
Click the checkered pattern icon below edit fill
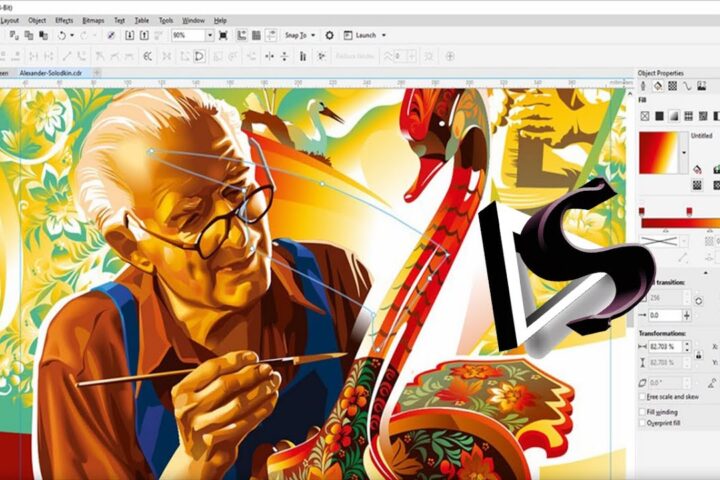[697, 185]
